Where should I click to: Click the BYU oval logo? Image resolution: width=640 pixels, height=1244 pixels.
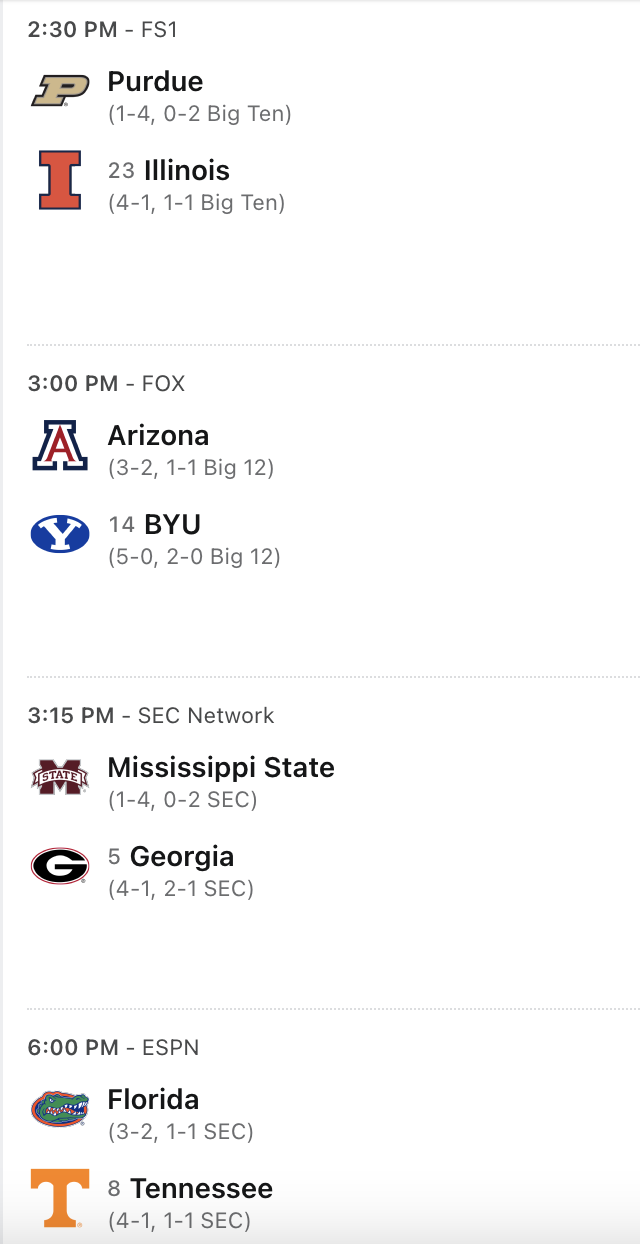pos(60,534)
